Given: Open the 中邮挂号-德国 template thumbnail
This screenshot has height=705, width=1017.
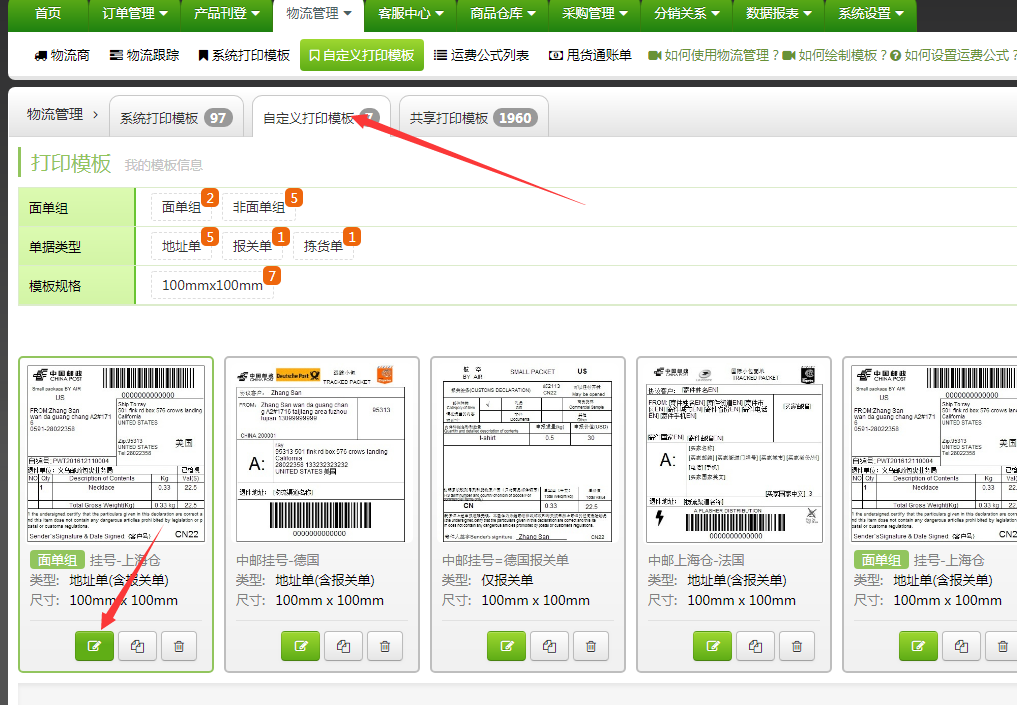Looking at the screenshot, I should pos(322,453).
